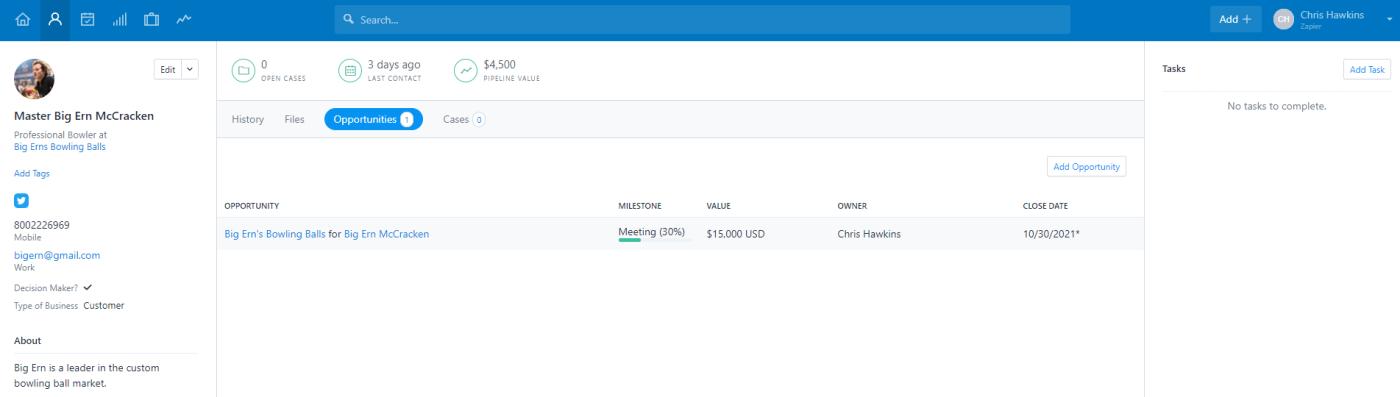1400x397 pixels.
Task: Click the Meeting milestone progress bar
Action: (x=654, y=240)
